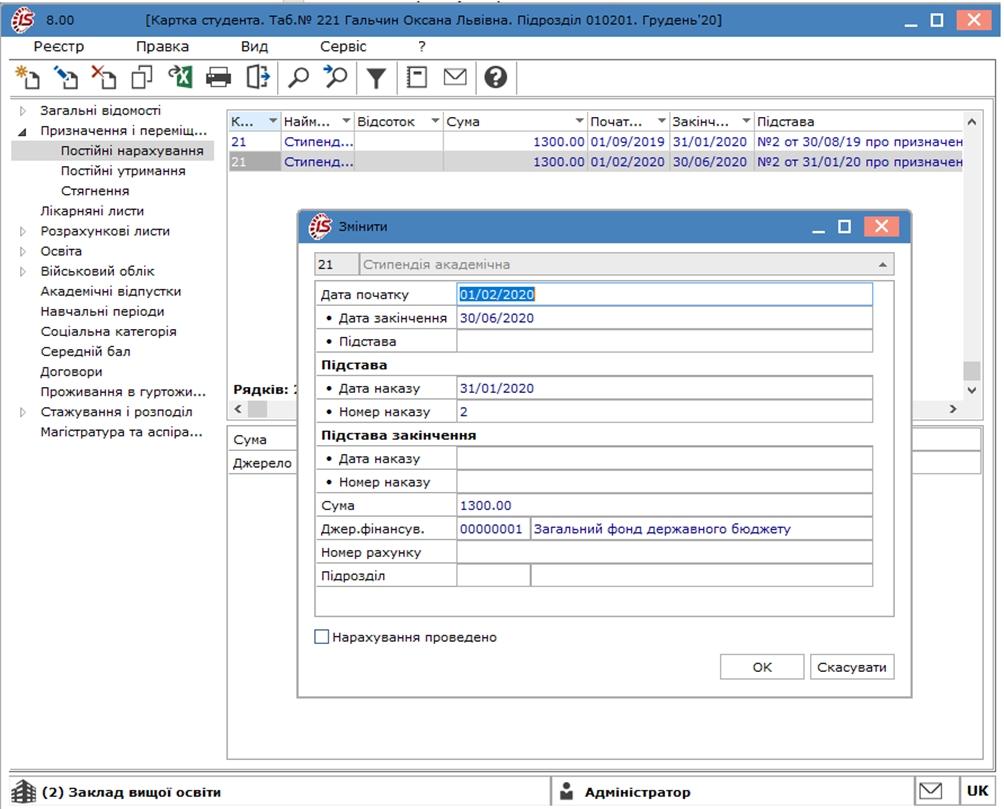The width and height of the screenshot is (1004, 809).
Task: Click the empty Номер рахунку field
Action: point(665,552)
